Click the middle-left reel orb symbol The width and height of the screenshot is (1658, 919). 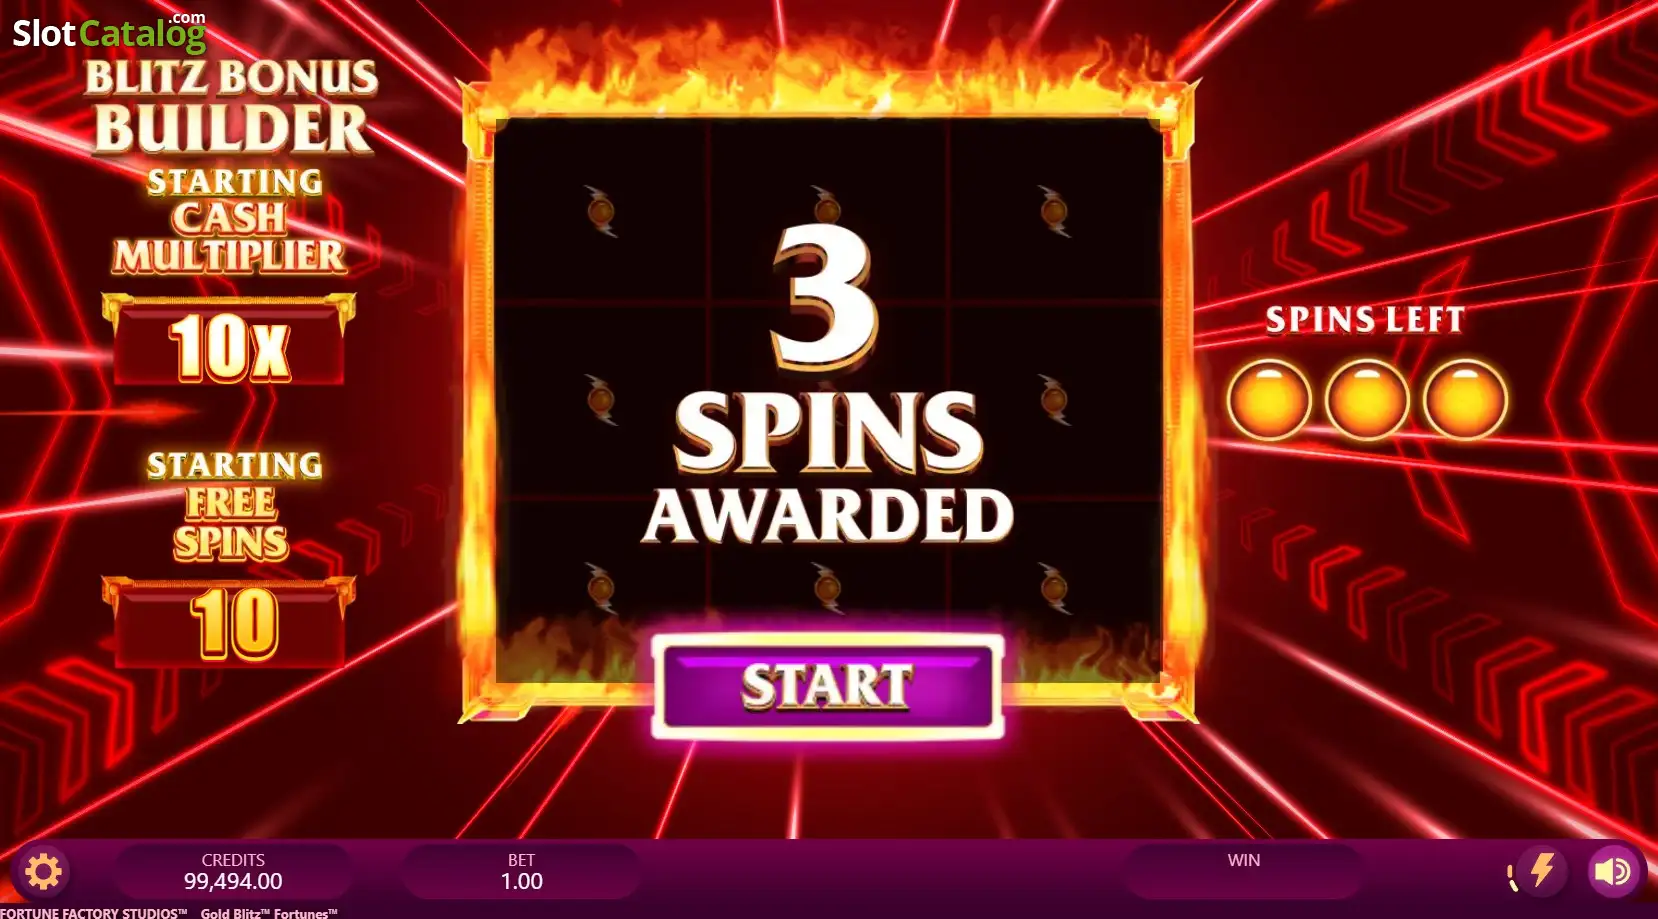601,399
